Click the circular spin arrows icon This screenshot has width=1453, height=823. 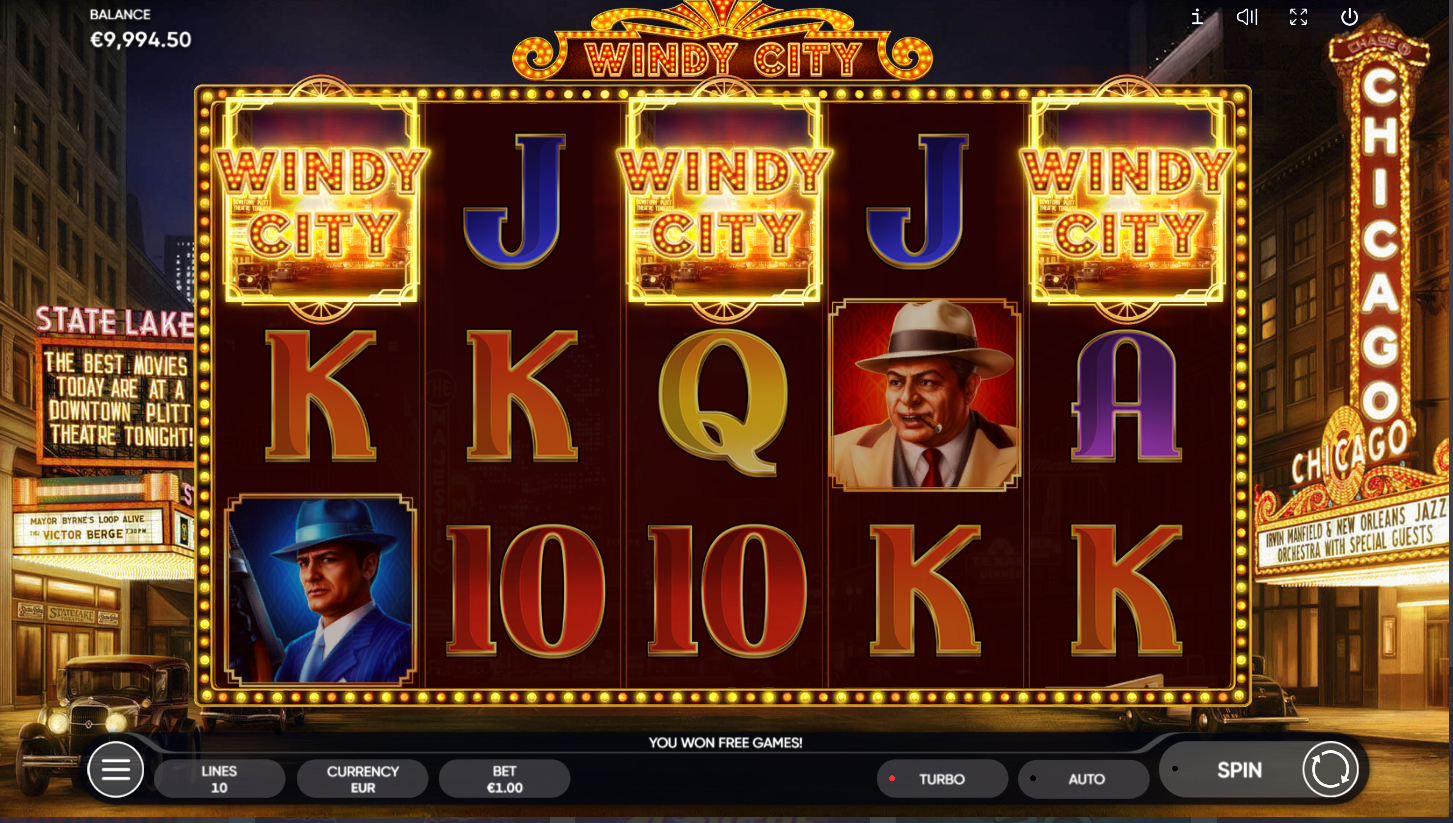click(1330, 769)
